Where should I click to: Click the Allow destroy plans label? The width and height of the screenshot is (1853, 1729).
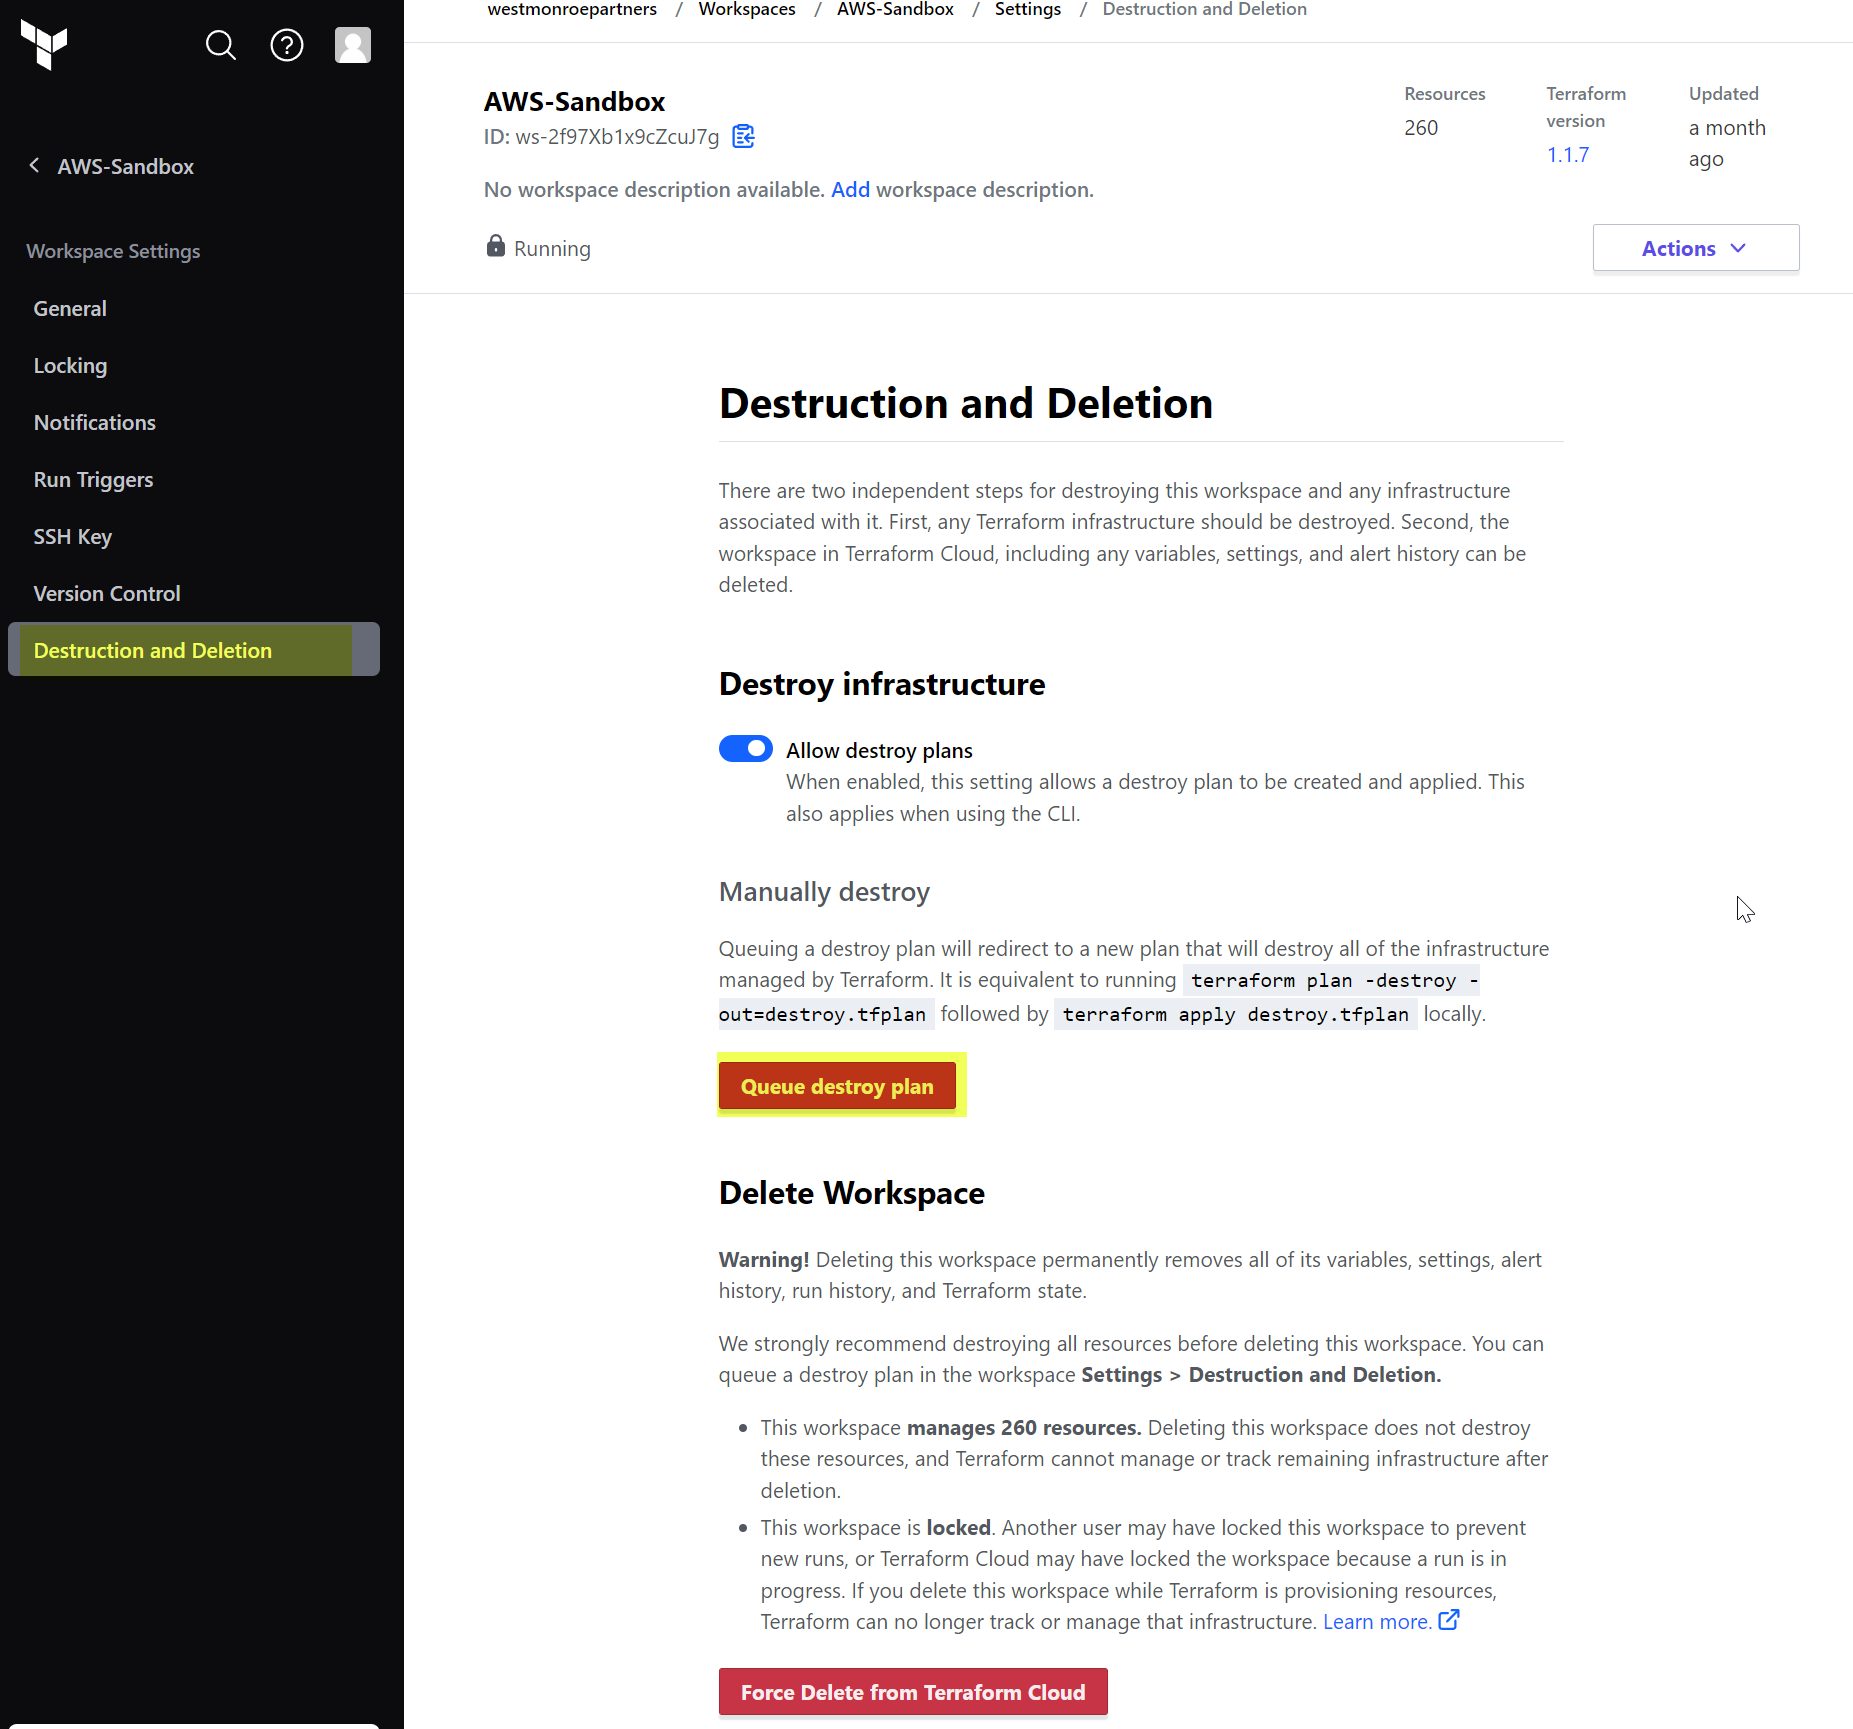coord(879,751)
